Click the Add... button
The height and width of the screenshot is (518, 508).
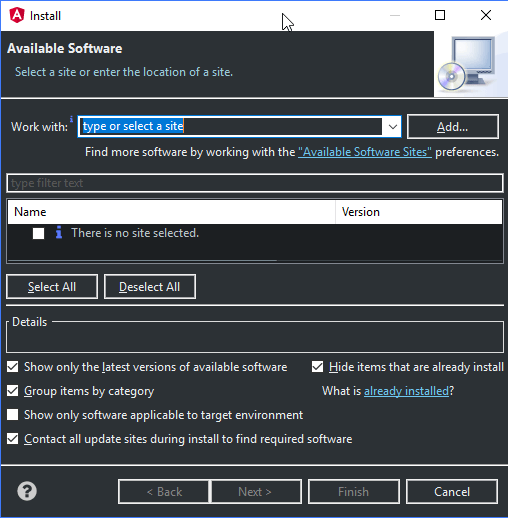pos(453,127)
